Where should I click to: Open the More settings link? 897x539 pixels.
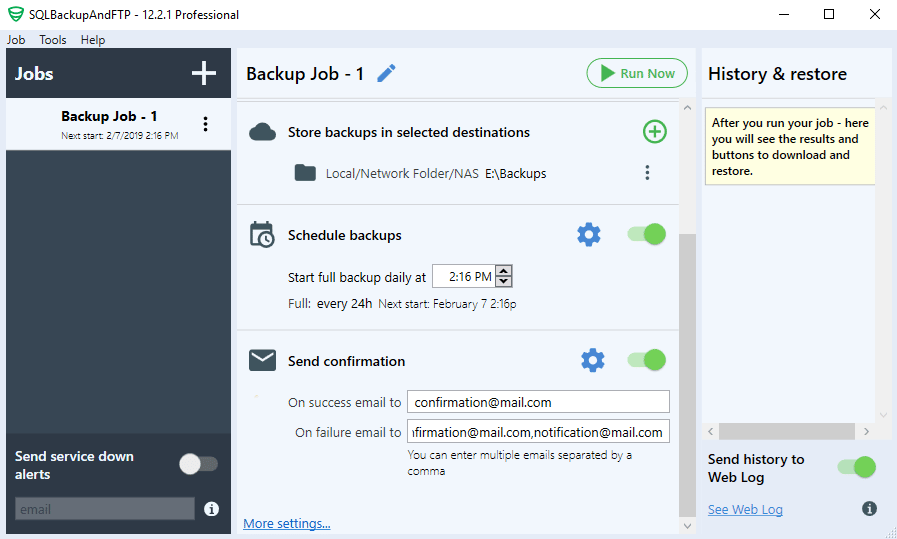[287, 524]
